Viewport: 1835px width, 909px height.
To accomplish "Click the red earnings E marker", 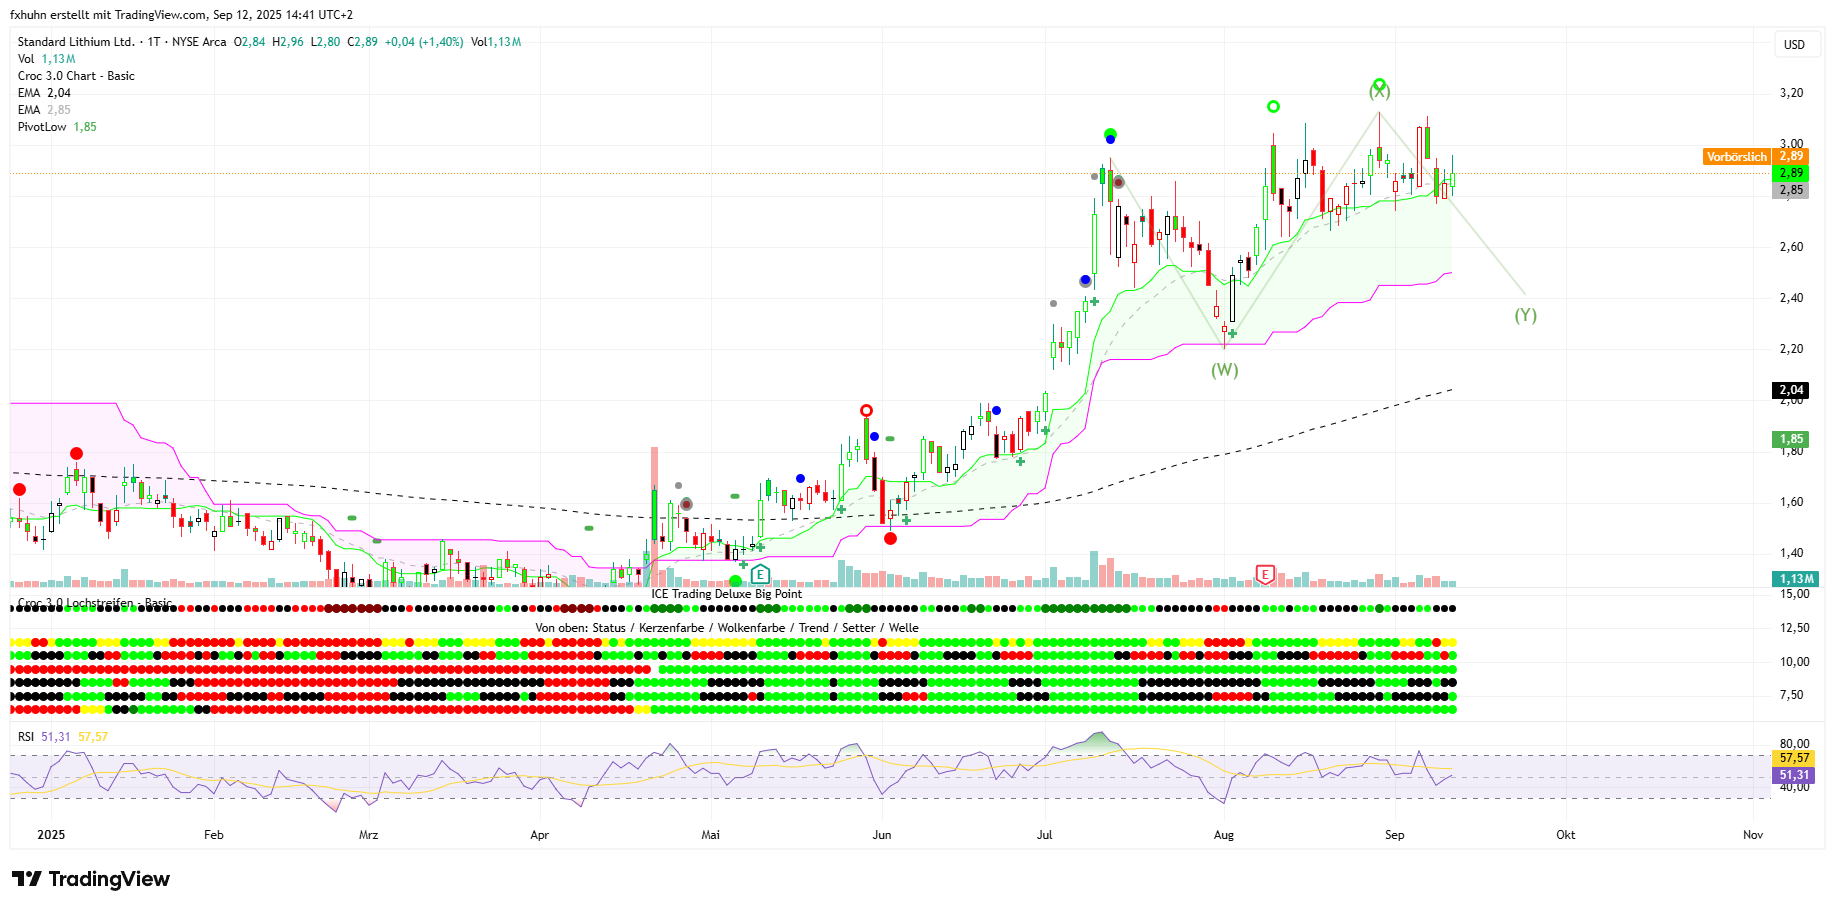I will tap(1265, 574).
